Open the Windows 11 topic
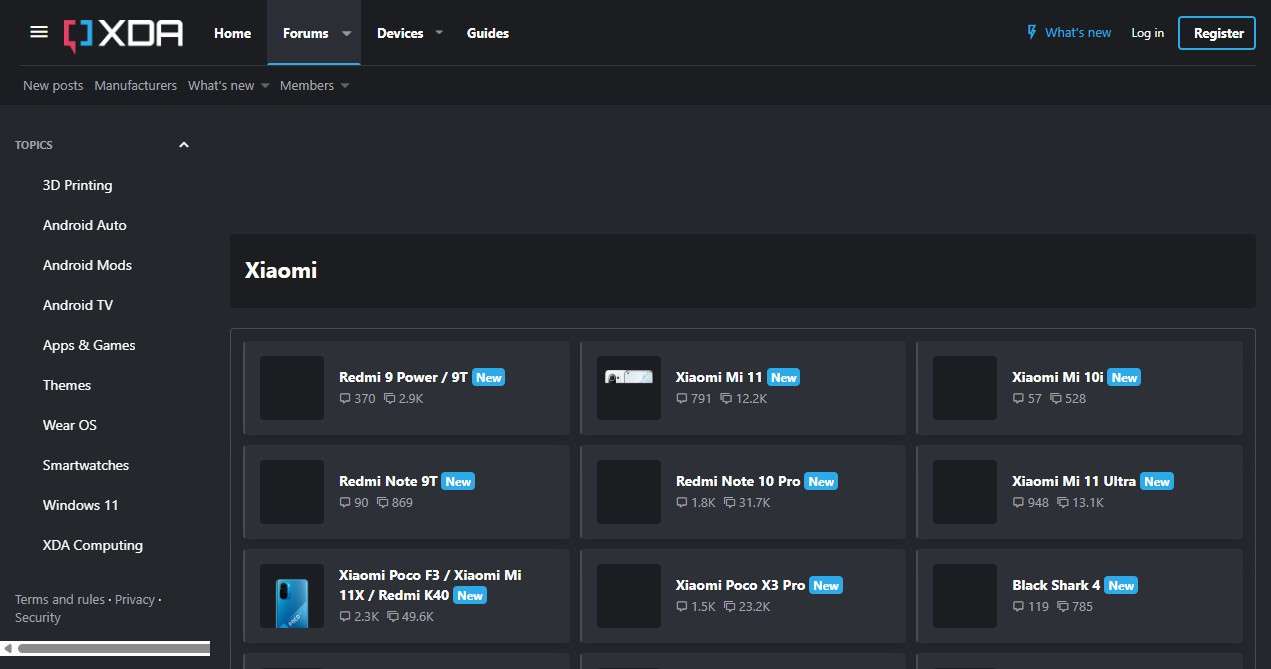This screenshot has height=669, width=1271. point(80,505)
